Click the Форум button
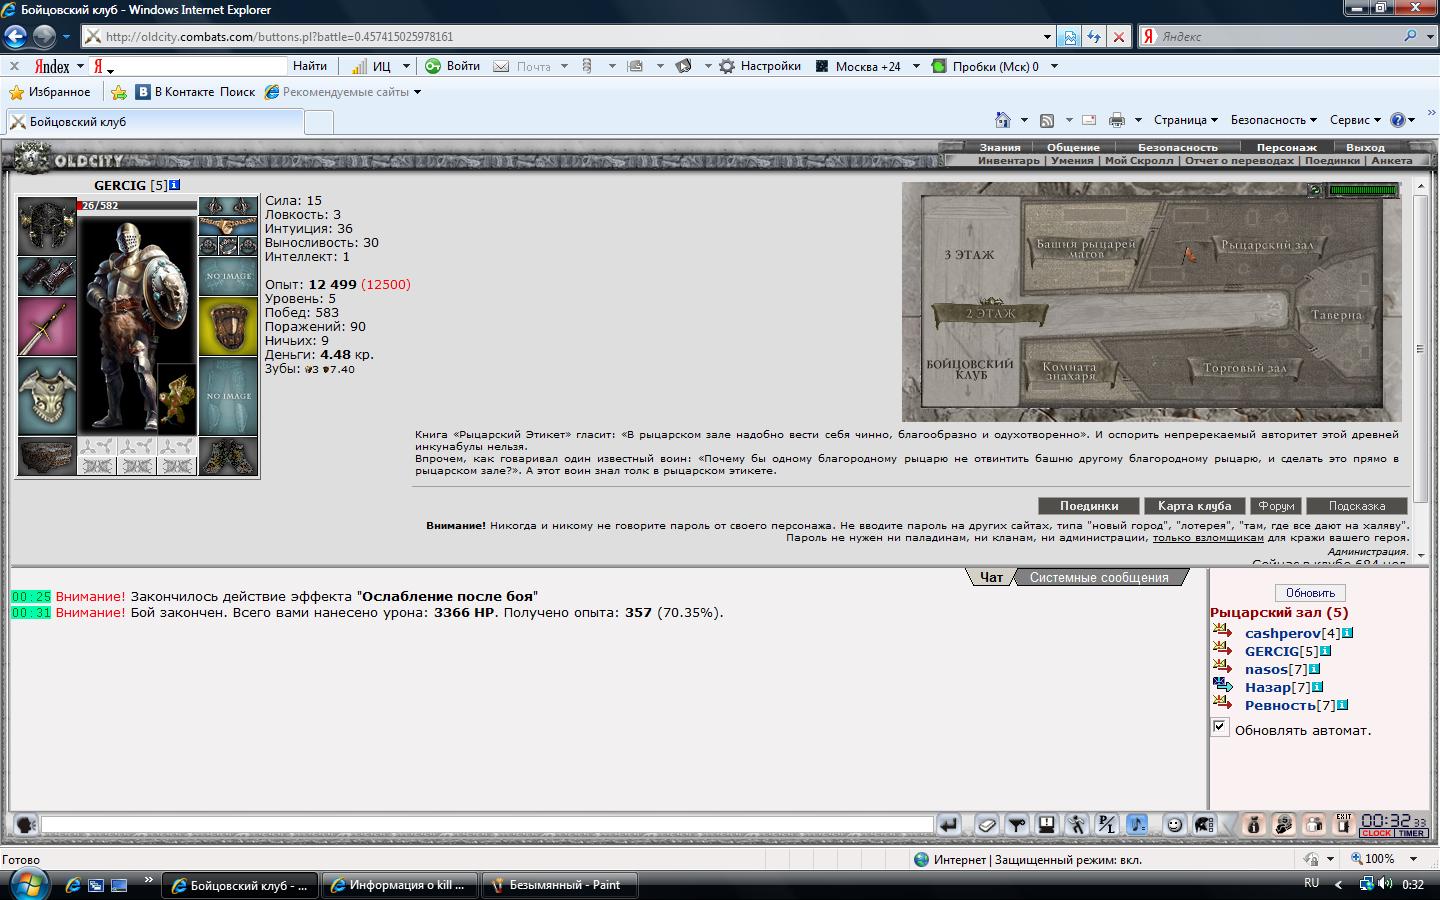 [x=1276, y=506]
